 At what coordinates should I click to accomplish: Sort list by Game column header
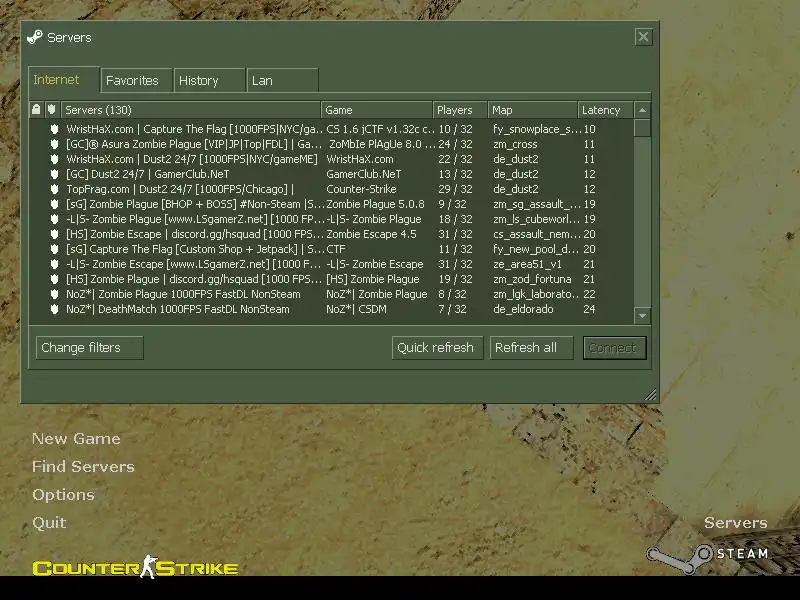tap(377, 110)
